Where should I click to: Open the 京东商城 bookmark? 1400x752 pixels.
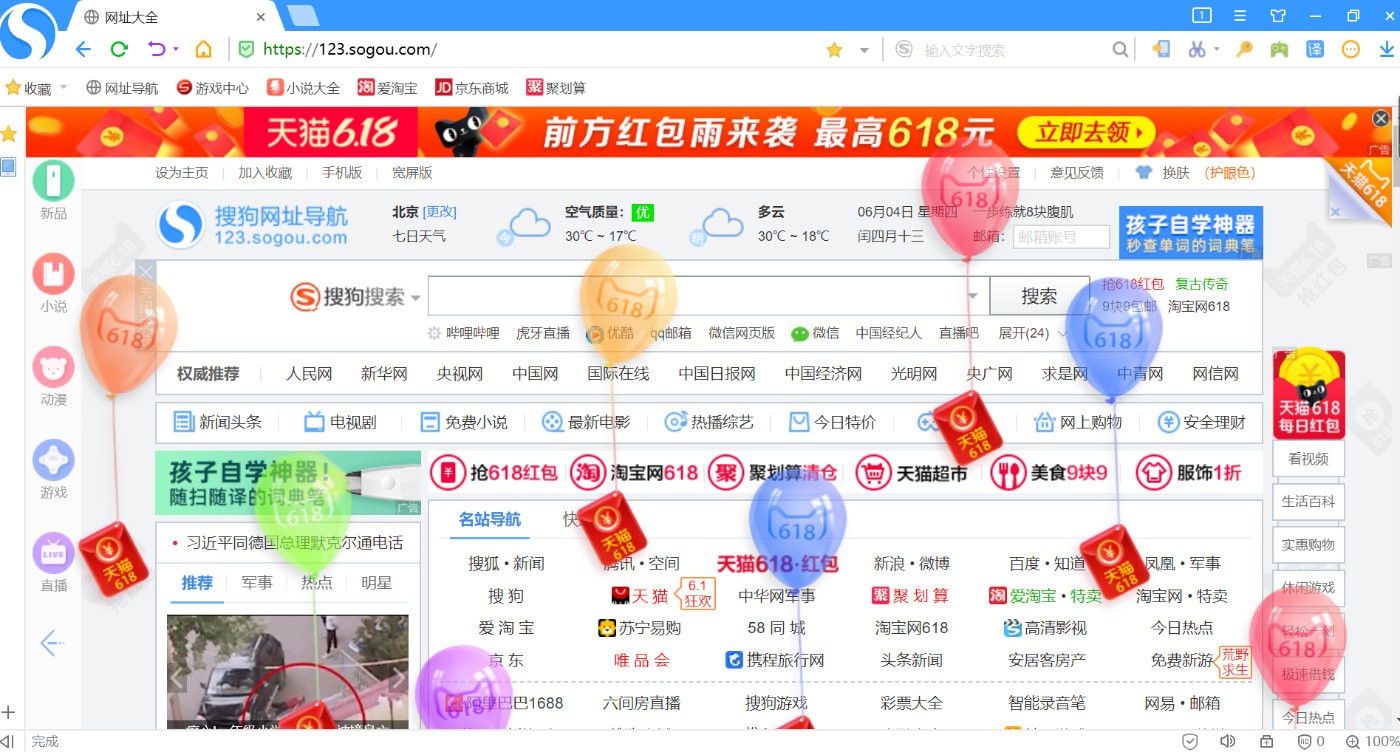point(472,88)
